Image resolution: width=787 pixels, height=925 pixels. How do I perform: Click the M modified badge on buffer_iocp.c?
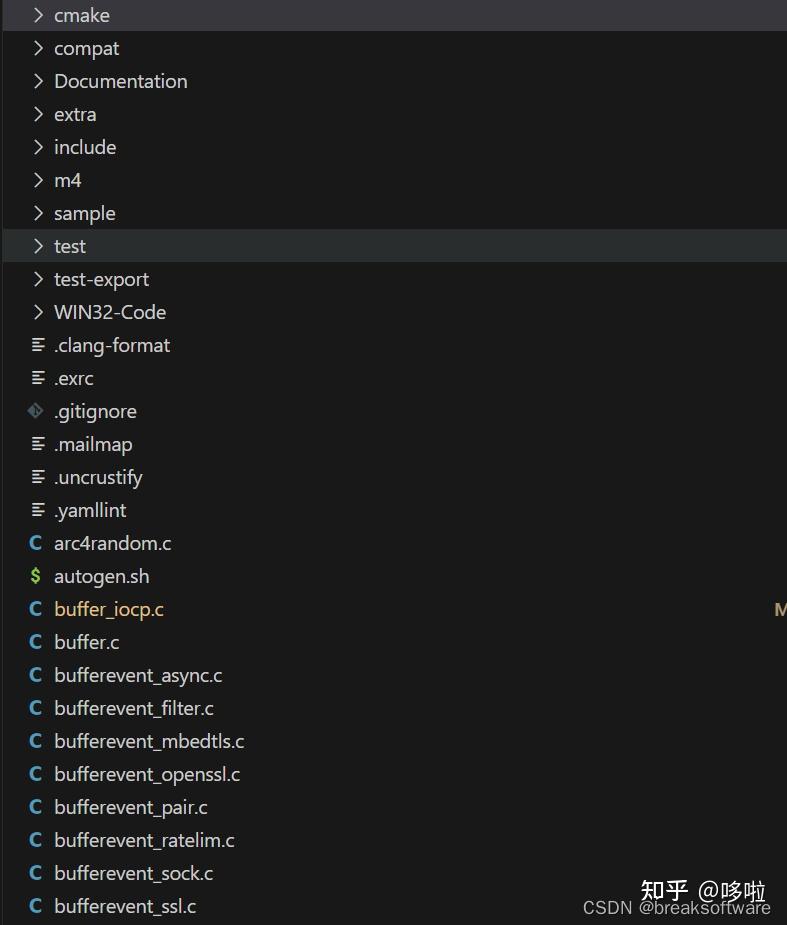[x=781, y=609]
